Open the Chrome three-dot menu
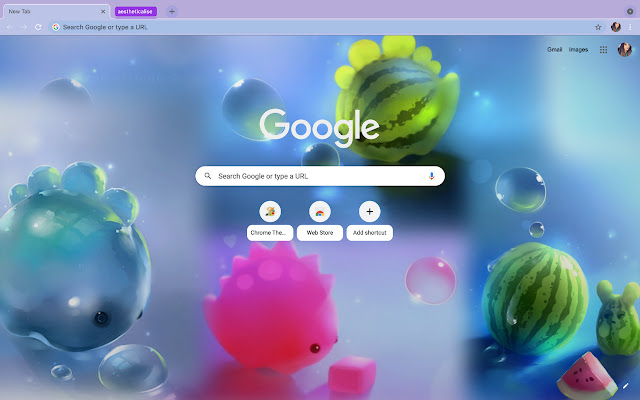 (x=630, y=27)
